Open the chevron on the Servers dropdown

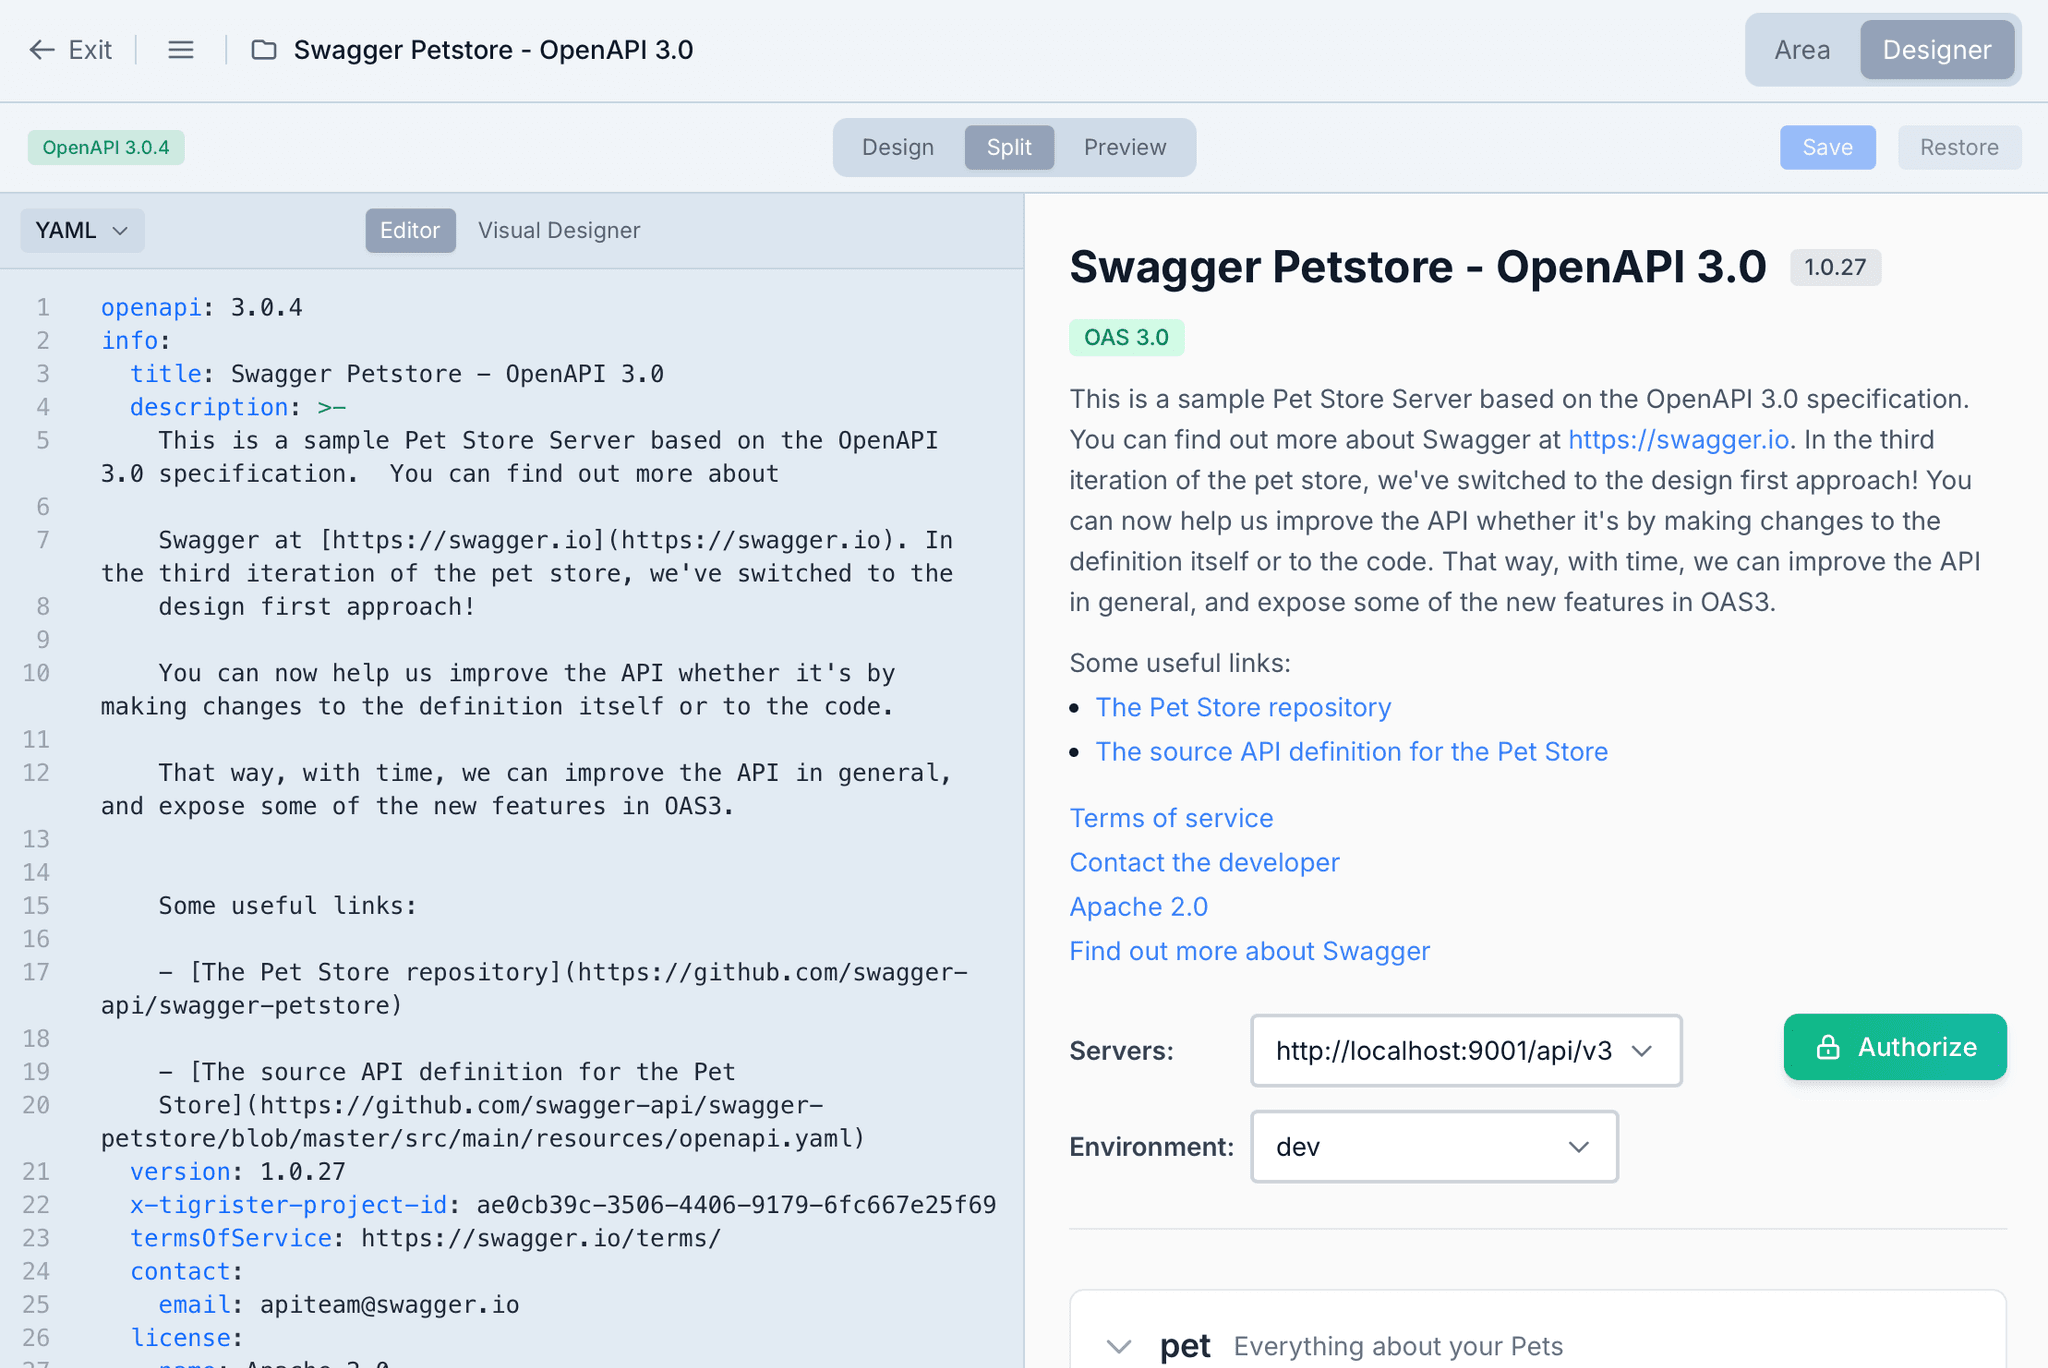click(x=1641, y=1051)
